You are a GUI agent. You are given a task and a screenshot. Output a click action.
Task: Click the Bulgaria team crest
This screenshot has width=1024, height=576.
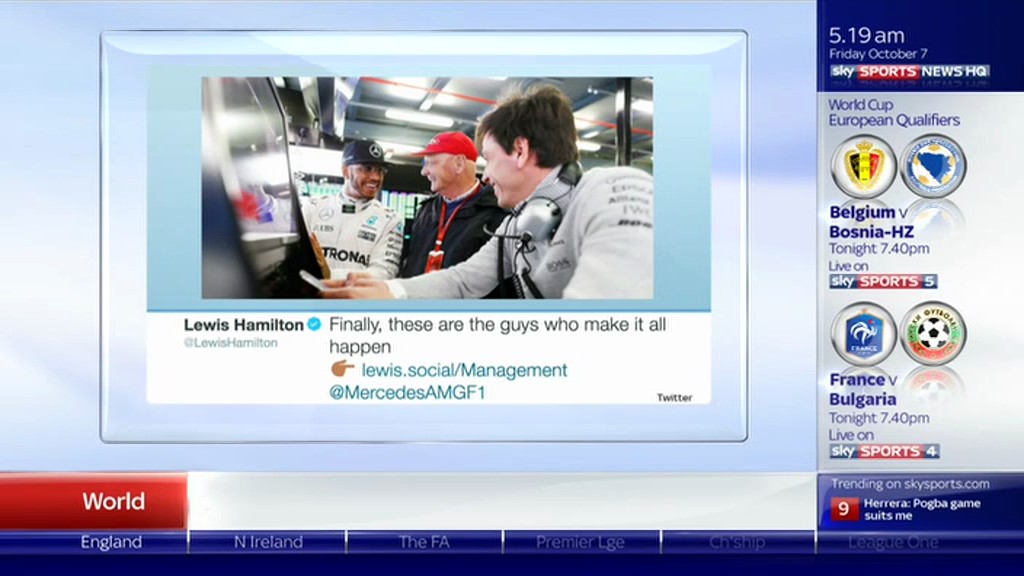[x=933, y=334]
